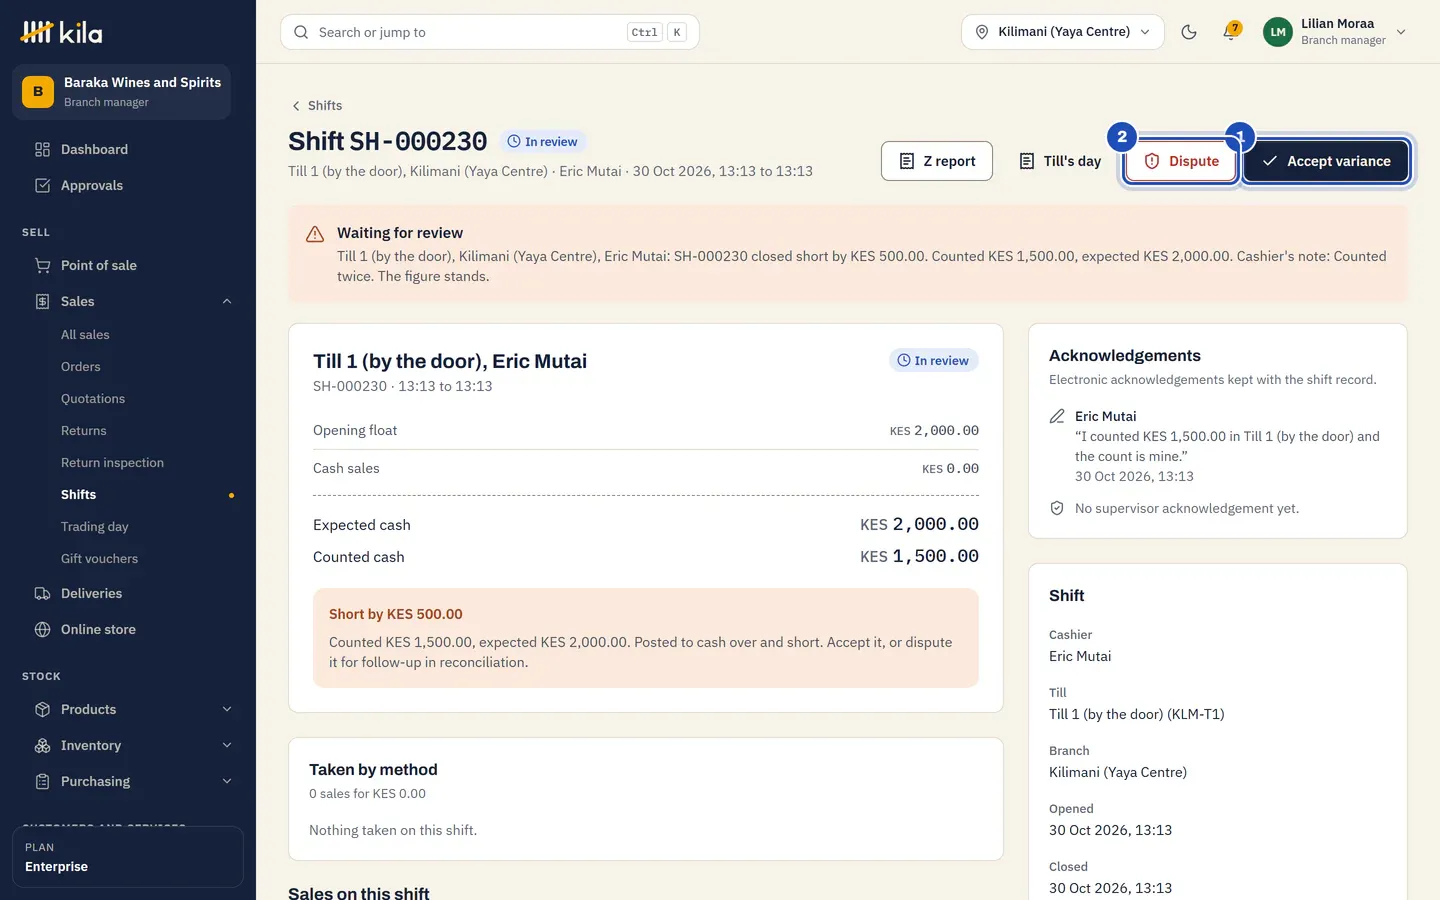Open Orders under Sales
Screen dimensions: 1440x900
[81, 367]
